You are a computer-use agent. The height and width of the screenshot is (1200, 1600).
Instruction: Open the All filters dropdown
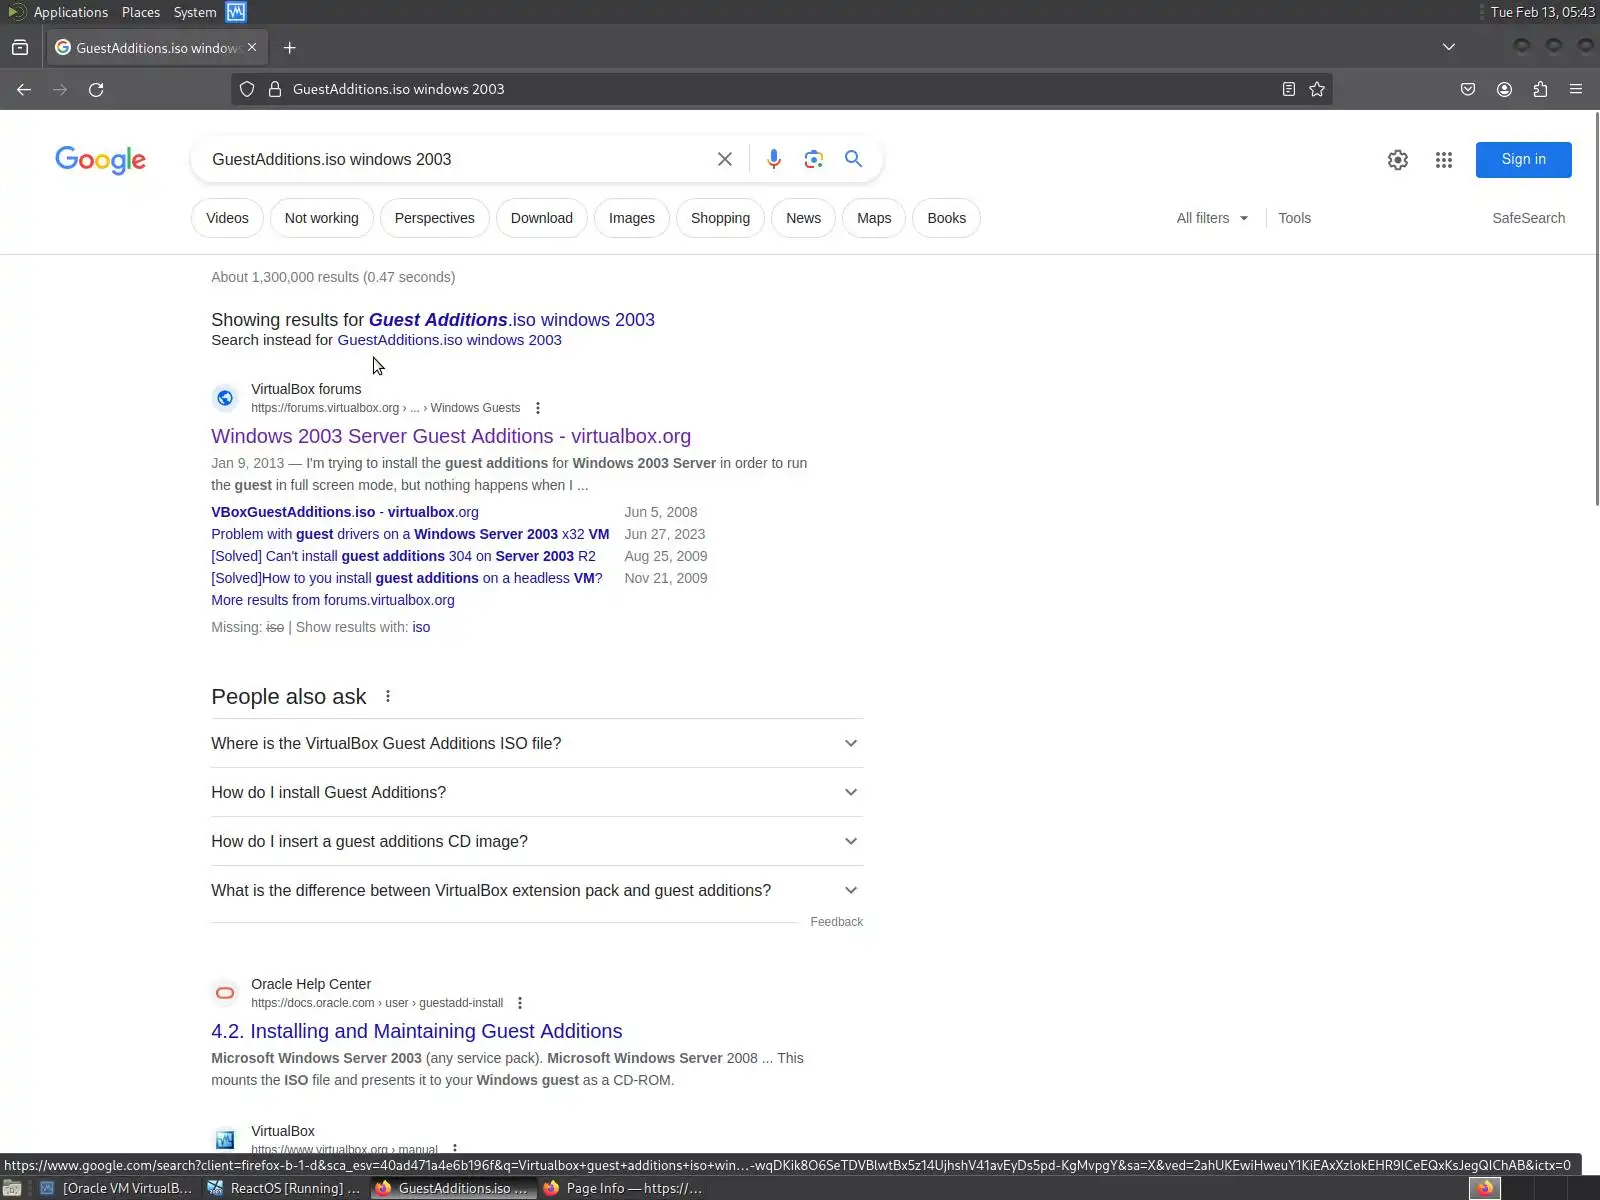click(1212, 218)
